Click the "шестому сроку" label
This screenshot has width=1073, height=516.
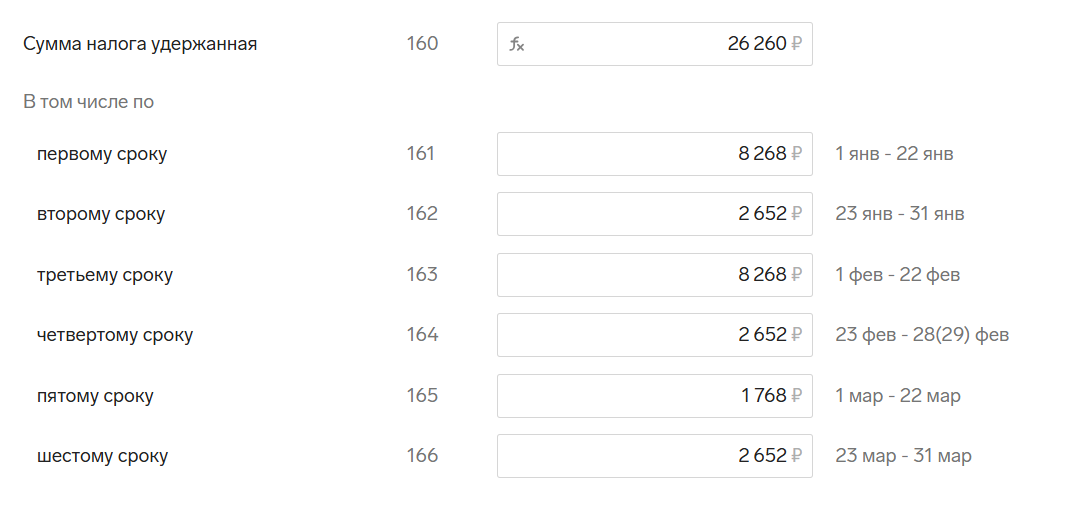[102, 456]
